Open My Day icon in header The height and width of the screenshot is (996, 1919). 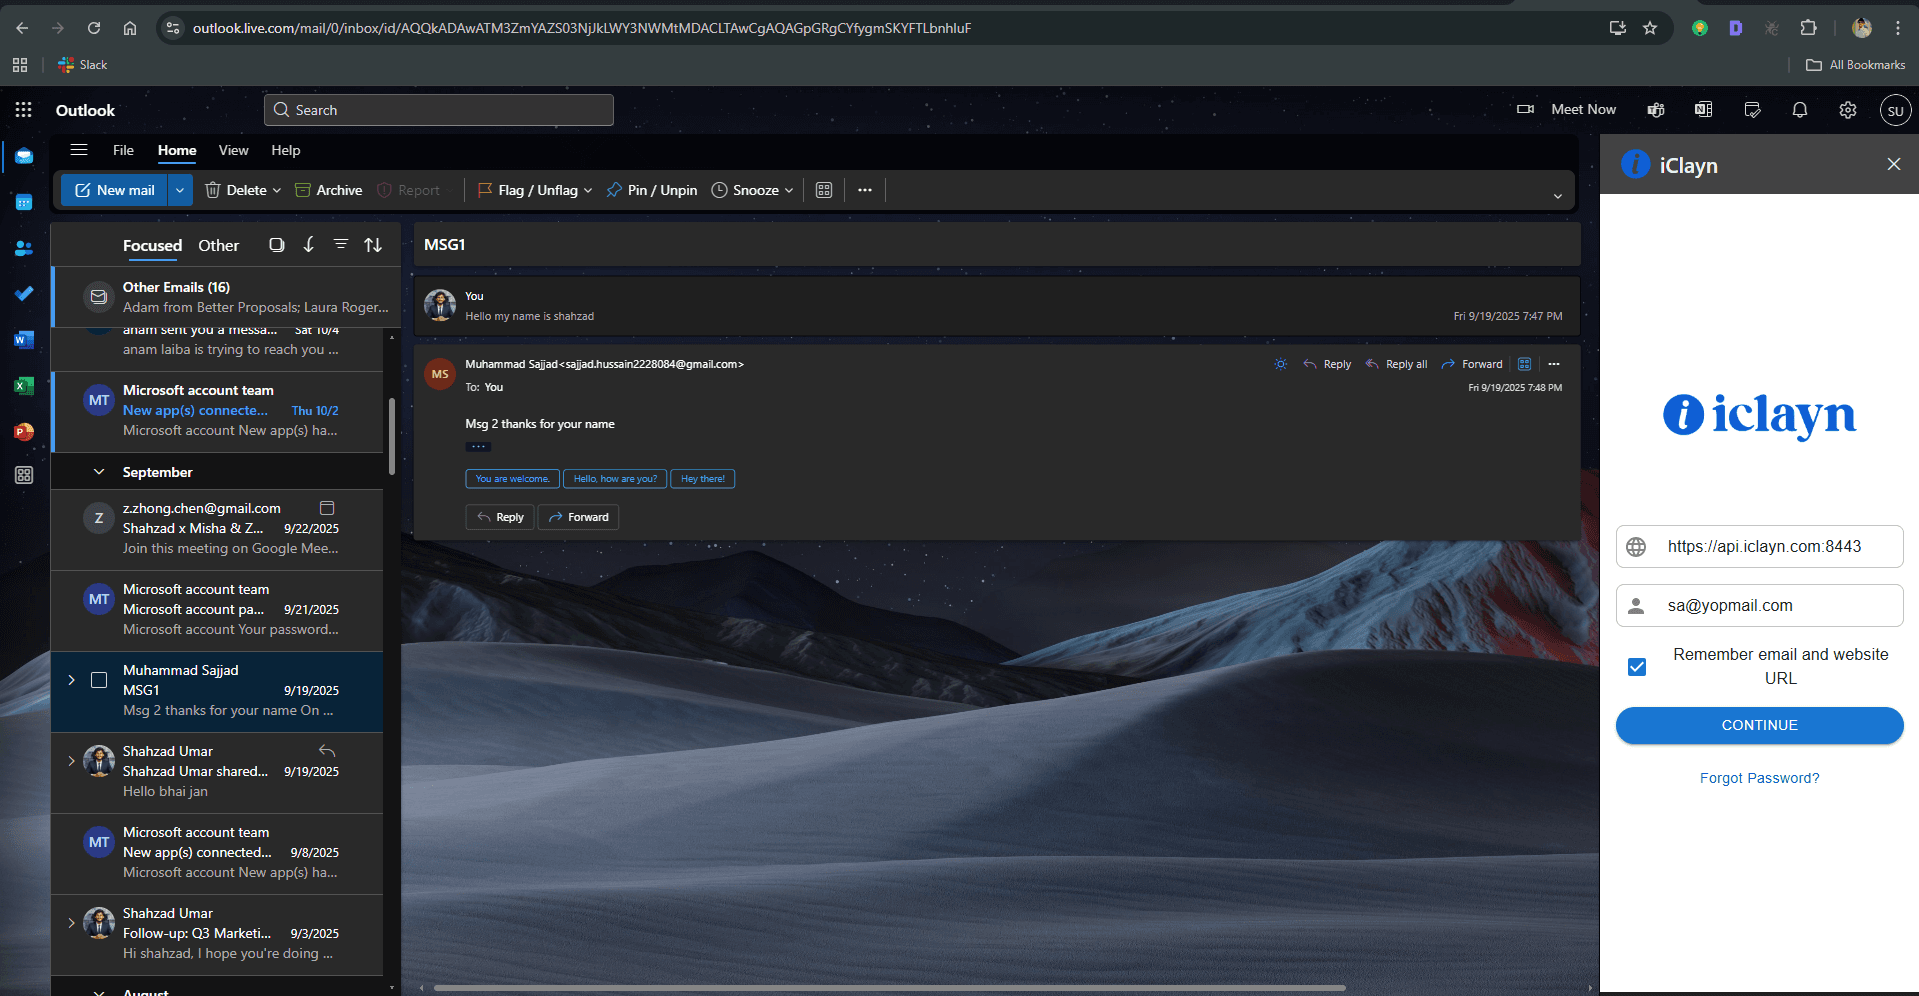click(1752, 110)
